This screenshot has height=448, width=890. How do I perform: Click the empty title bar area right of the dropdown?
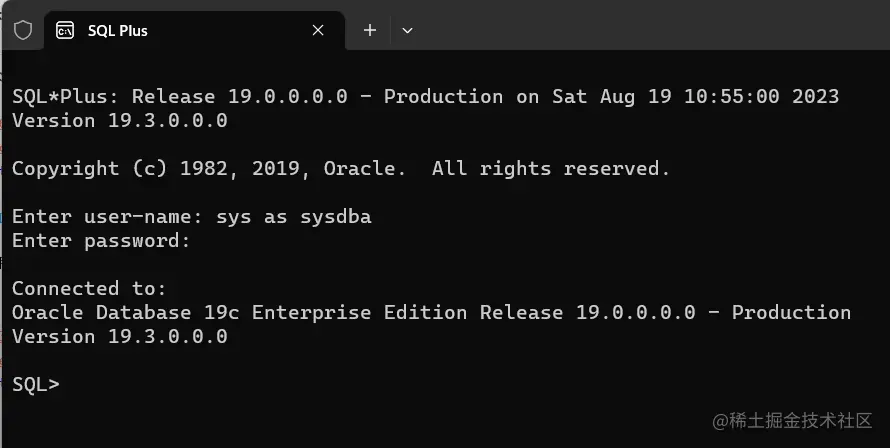pyautogui.click(x=650, y=30)
